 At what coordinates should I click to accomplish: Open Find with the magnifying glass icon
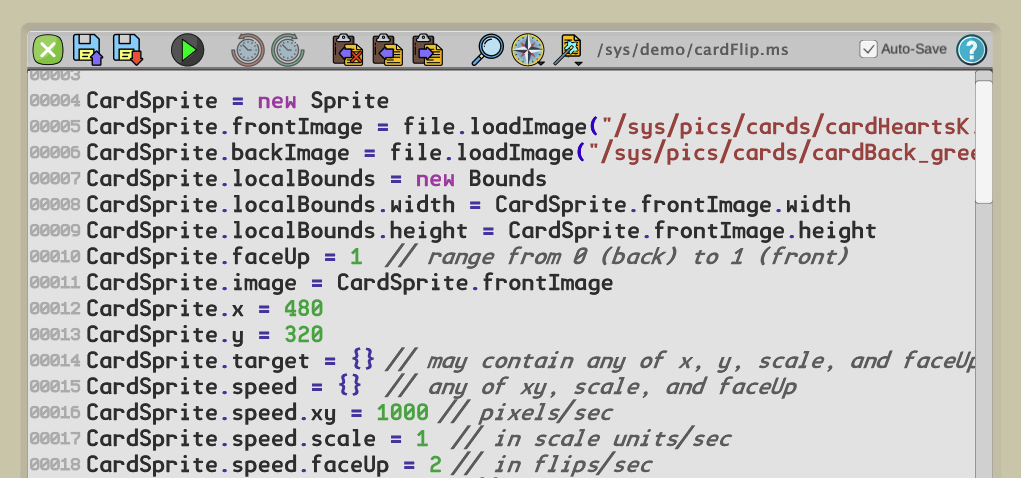tap(487, 50)
